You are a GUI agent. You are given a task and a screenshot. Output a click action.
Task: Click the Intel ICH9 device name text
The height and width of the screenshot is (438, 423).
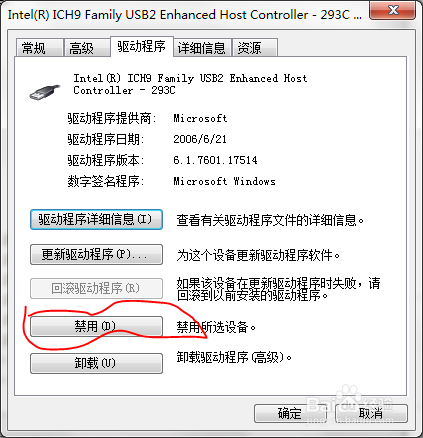190,84
